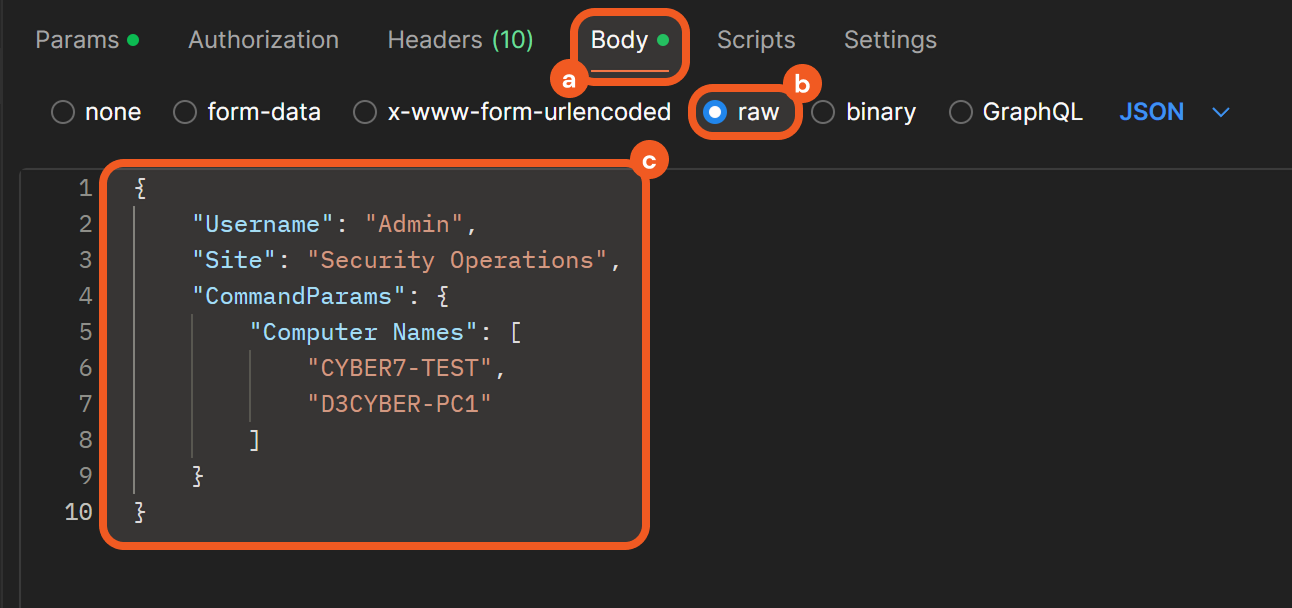
Task: Click the orange annotation badge labeled b
Action: click(801, 81)
